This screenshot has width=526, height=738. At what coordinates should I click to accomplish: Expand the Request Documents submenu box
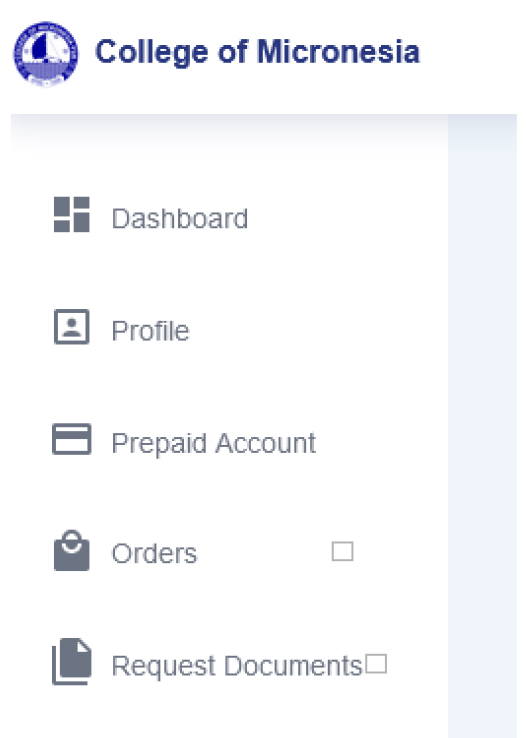click(376, 664)
